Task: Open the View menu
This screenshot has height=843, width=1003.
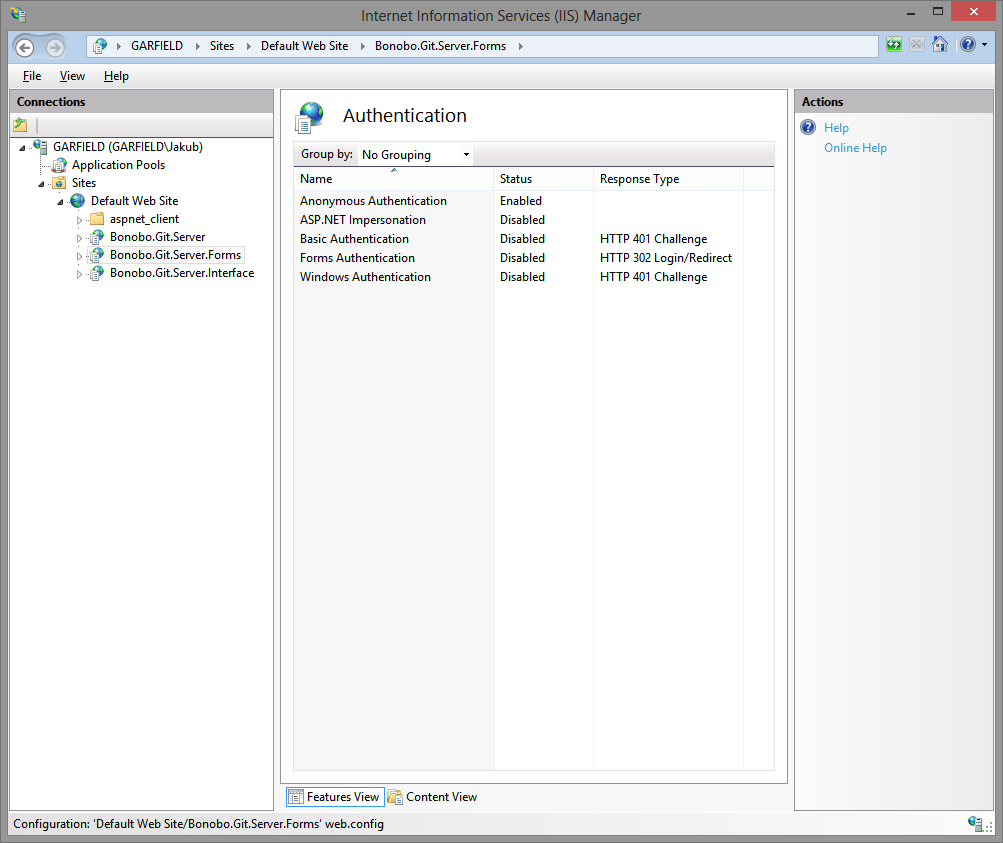Action: (71, 75)
